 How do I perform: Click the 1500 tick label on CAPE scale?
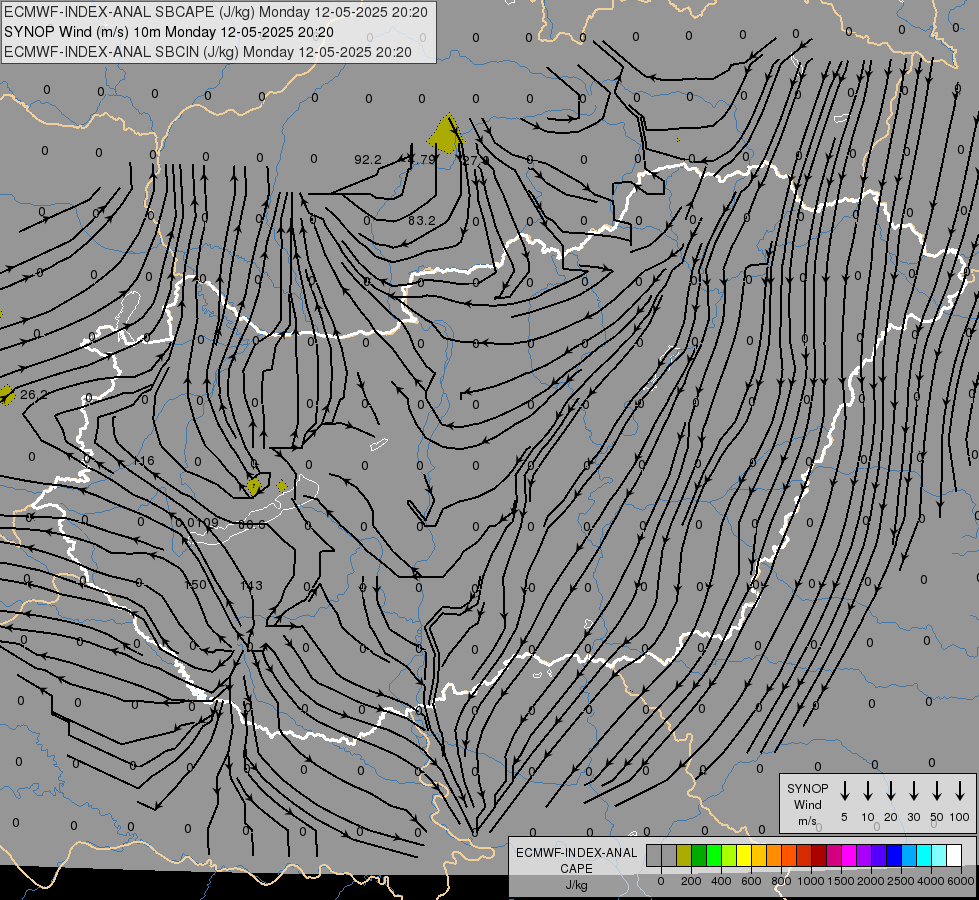(841, 881)
